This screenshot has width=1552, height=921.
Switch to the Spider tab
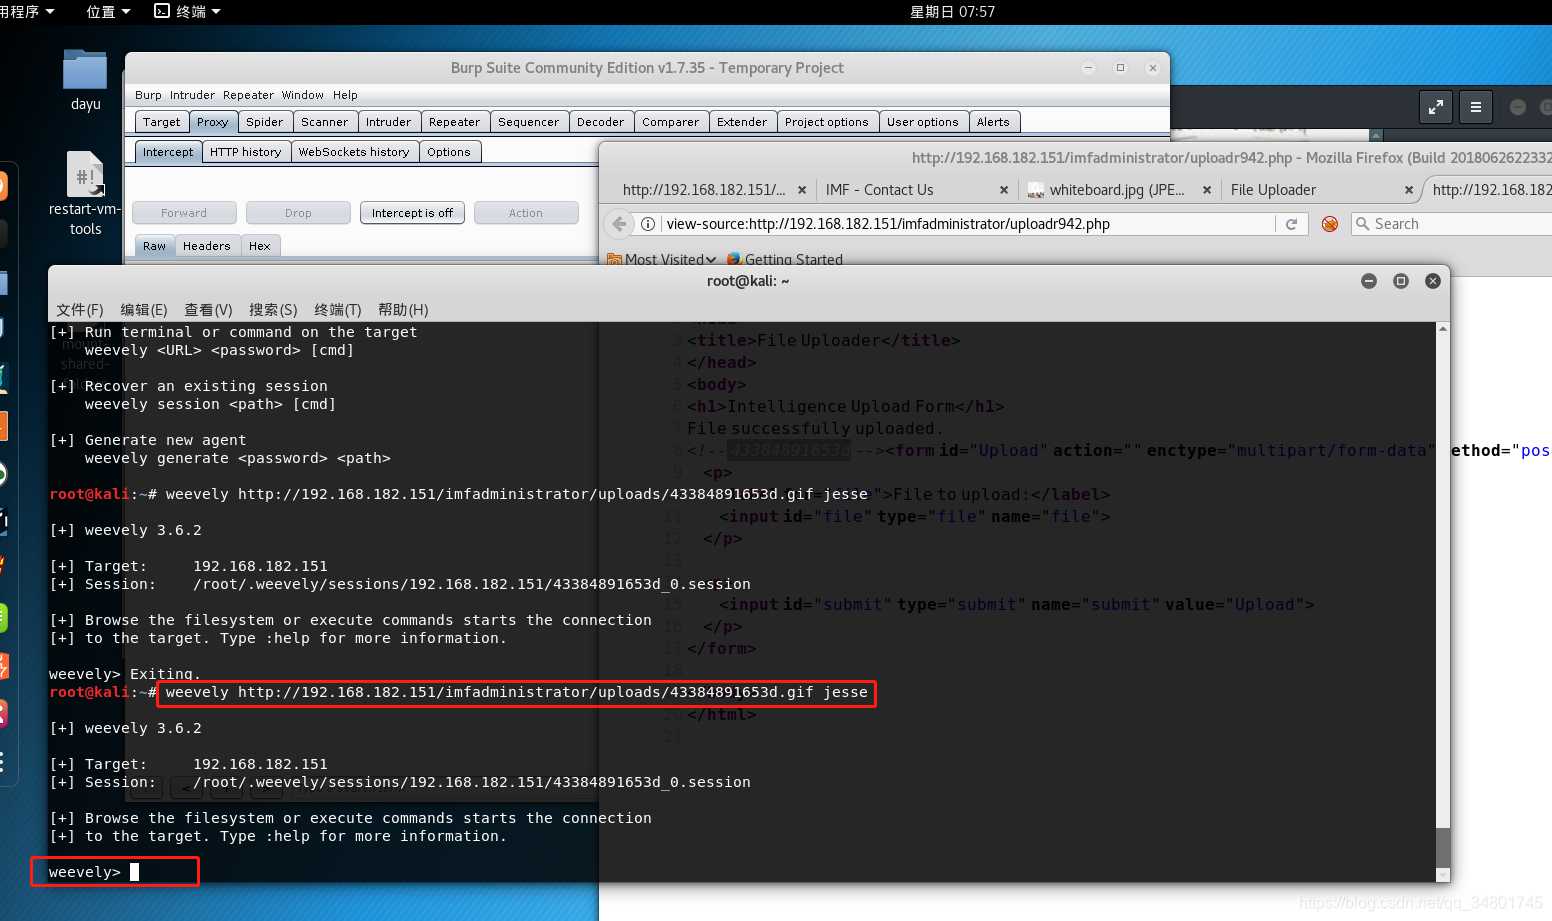point(264,122)
